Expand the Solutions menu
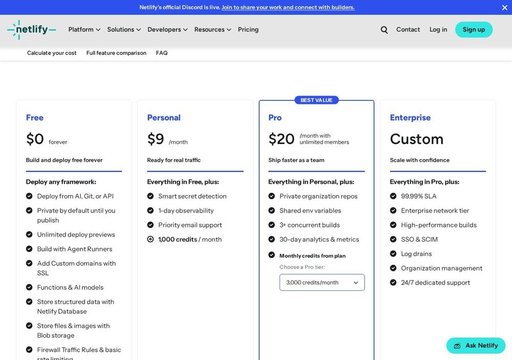512x360 pixels. pyautogui.click(x=124, y=30)
